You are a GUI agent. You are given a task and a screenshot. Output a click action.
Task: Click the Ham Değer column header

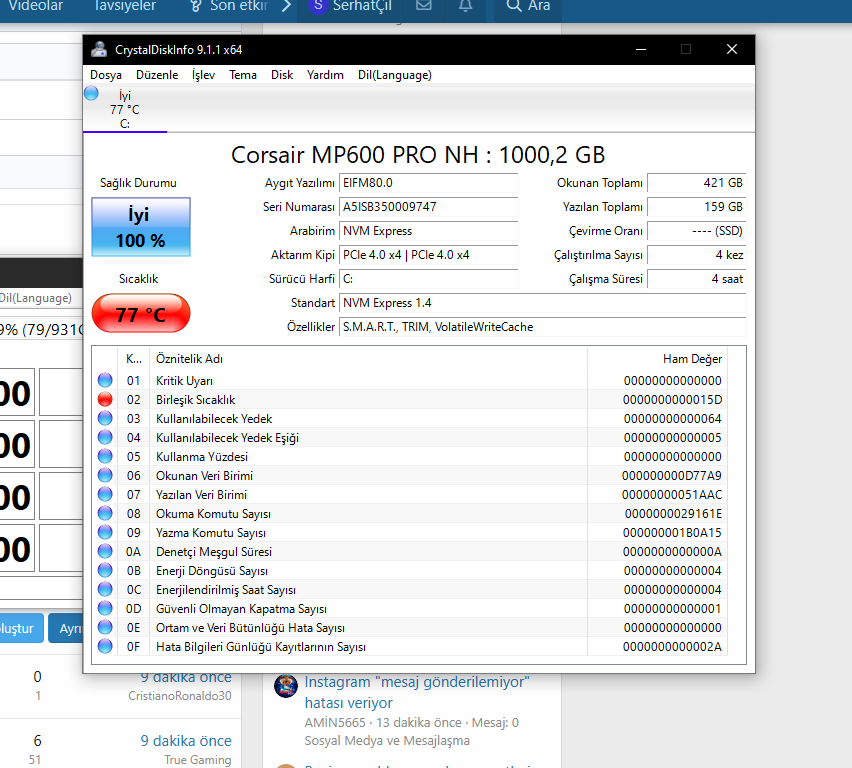pyautogui.click(x=657, y=359)
